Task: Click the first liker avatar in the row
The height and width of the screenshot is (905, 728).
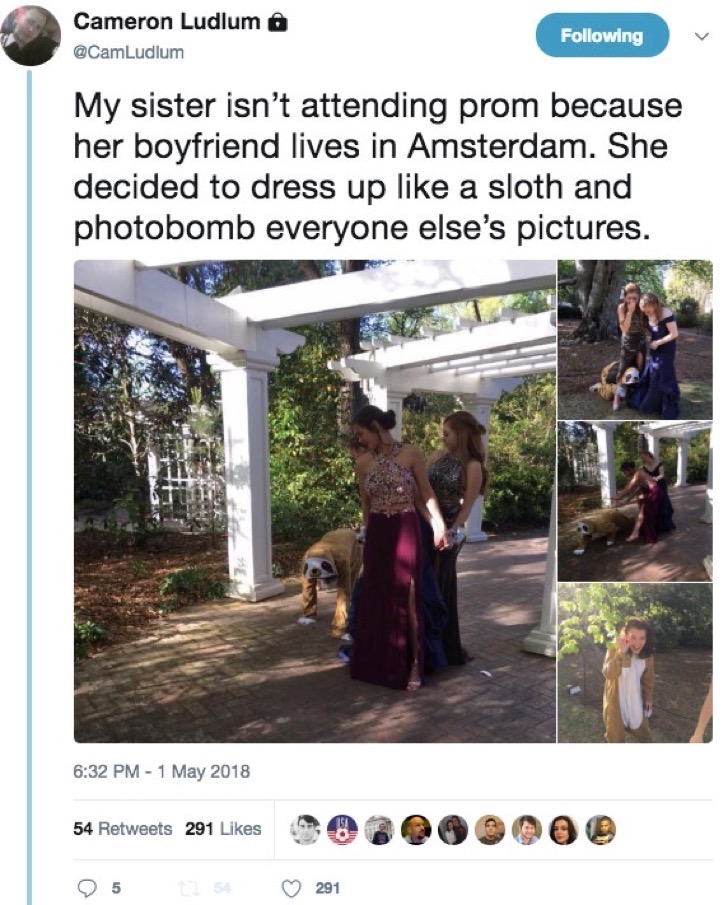Action: point(305,830)
